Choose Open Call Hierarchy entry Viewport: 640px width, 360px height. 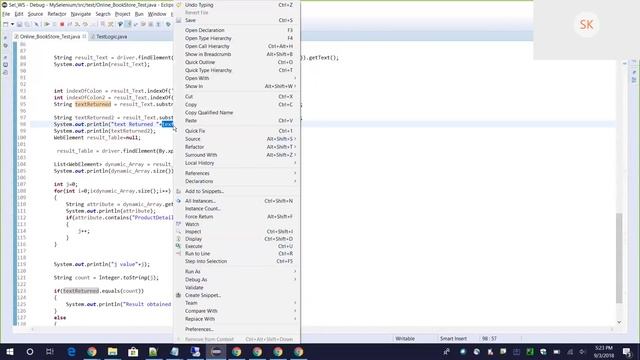237,46
